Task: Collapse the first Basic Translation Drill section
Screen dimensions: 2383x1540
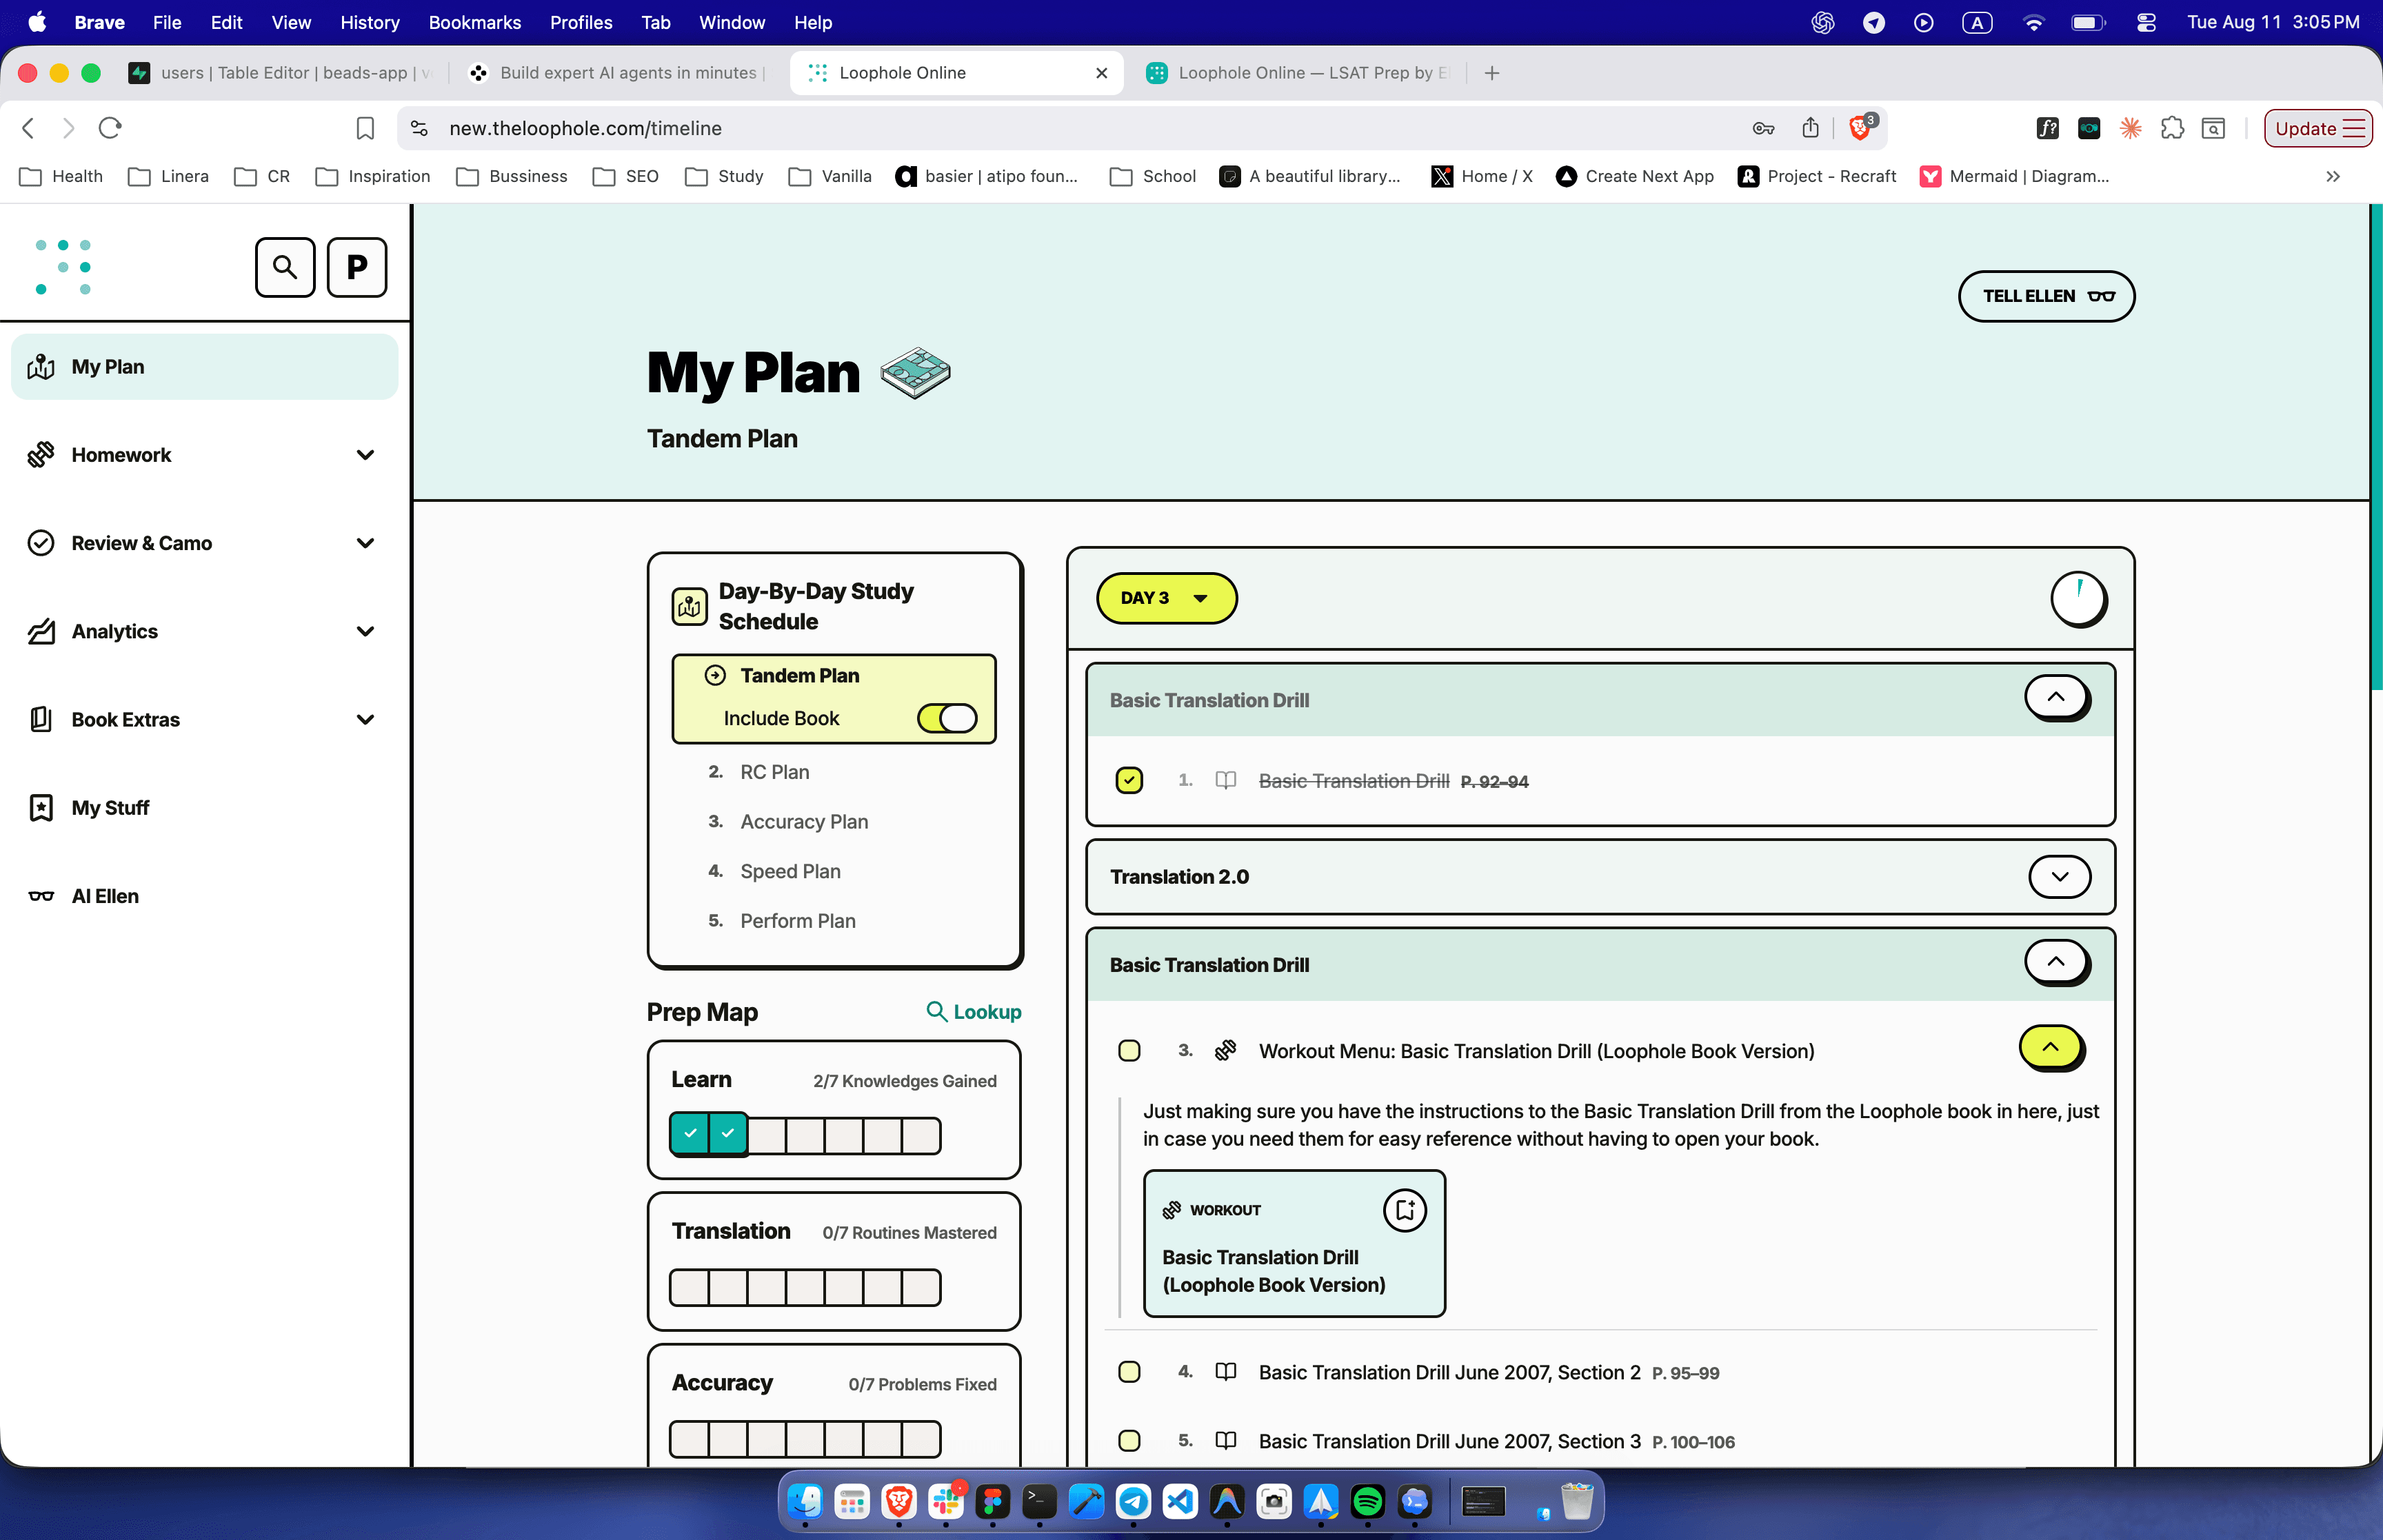Action: (x=2056, y=697)
